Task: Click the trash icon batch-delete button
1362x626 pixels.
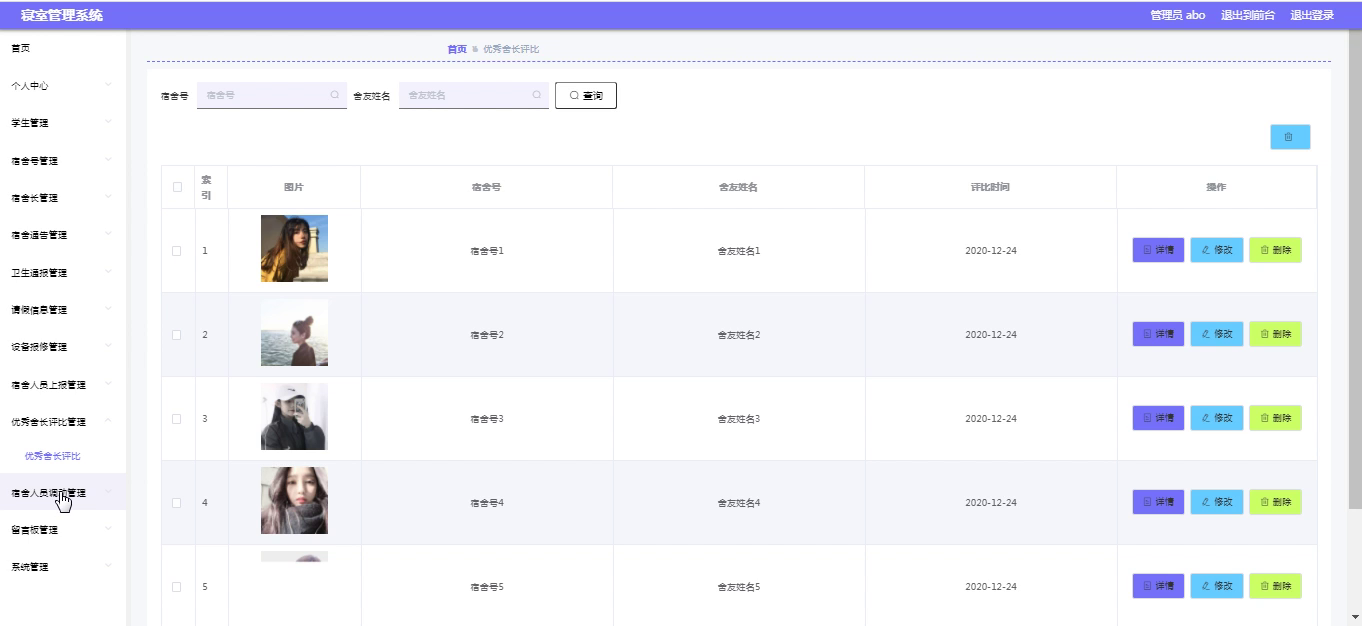Action: tap(1290, 137)
